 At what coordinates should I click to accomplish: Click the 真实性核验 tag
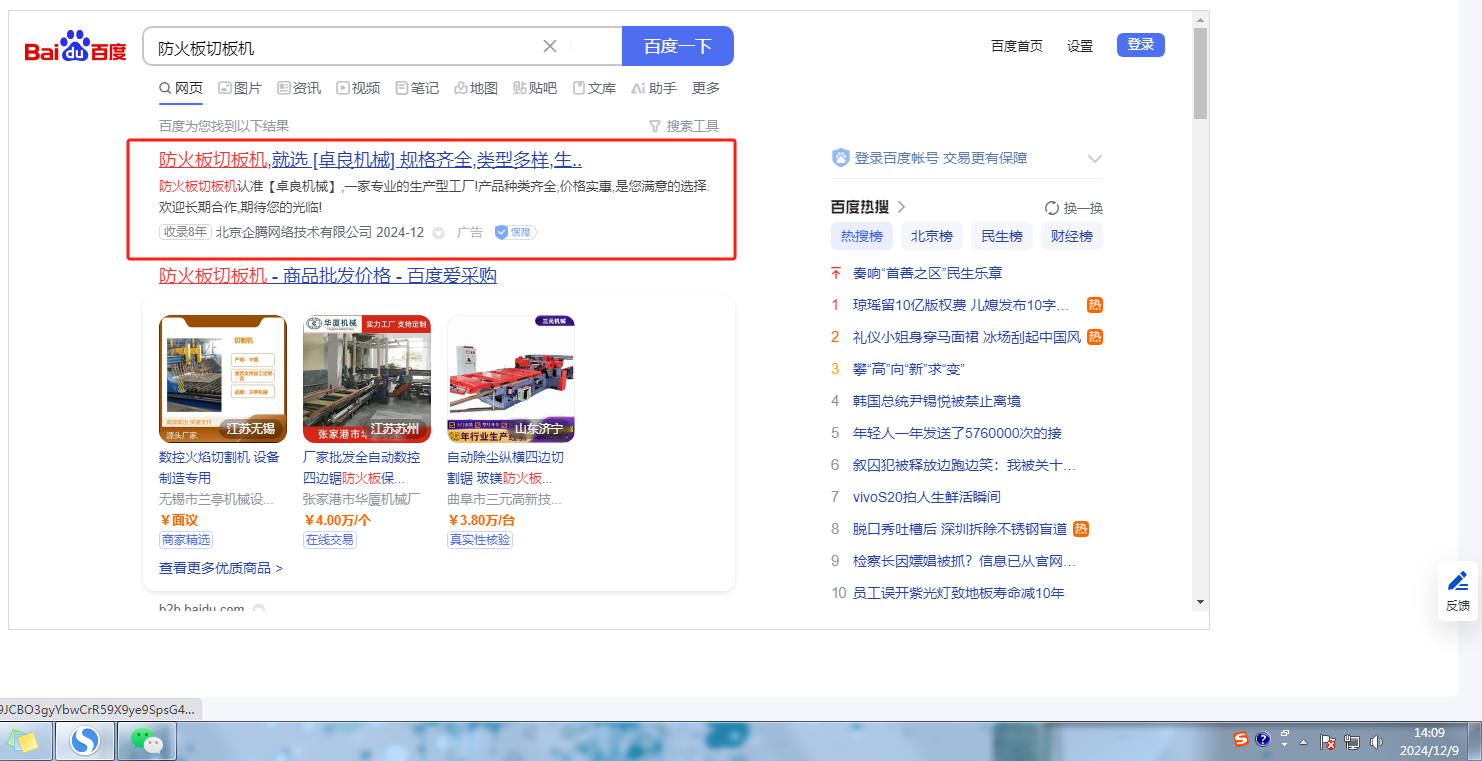pyautogui.click(x=480, y=540)
